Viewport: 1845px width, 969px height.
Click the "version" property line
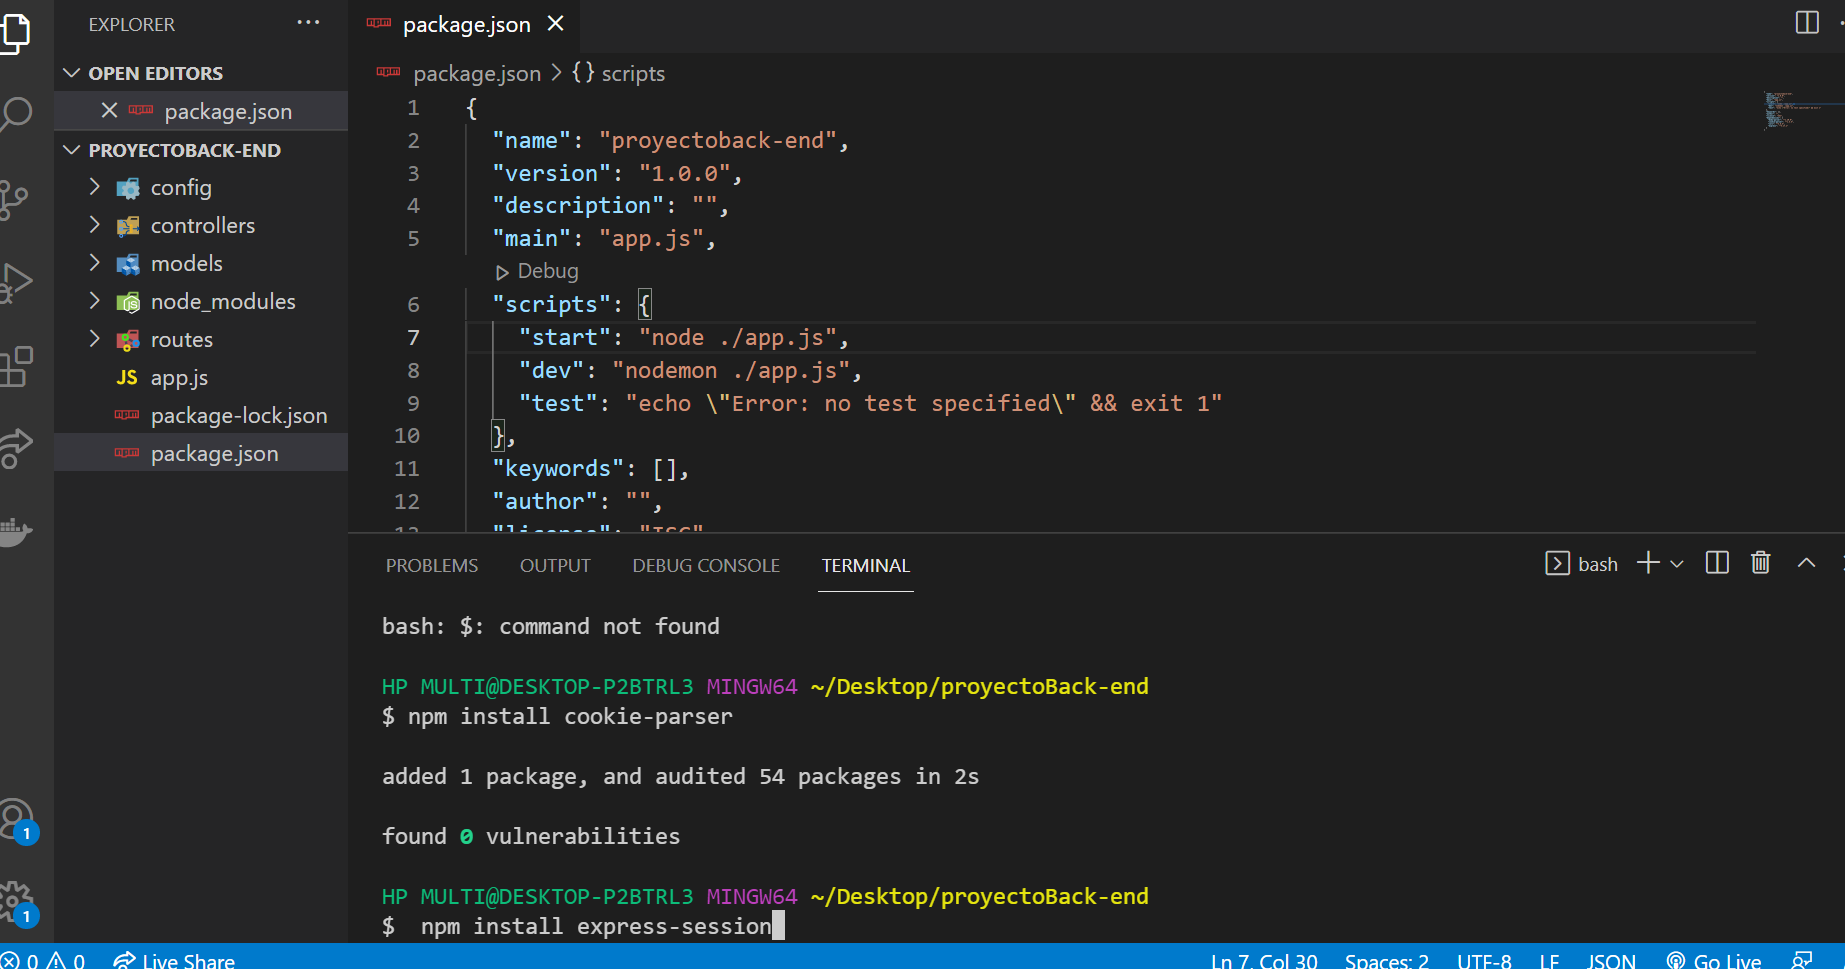[x=617, y=174]
